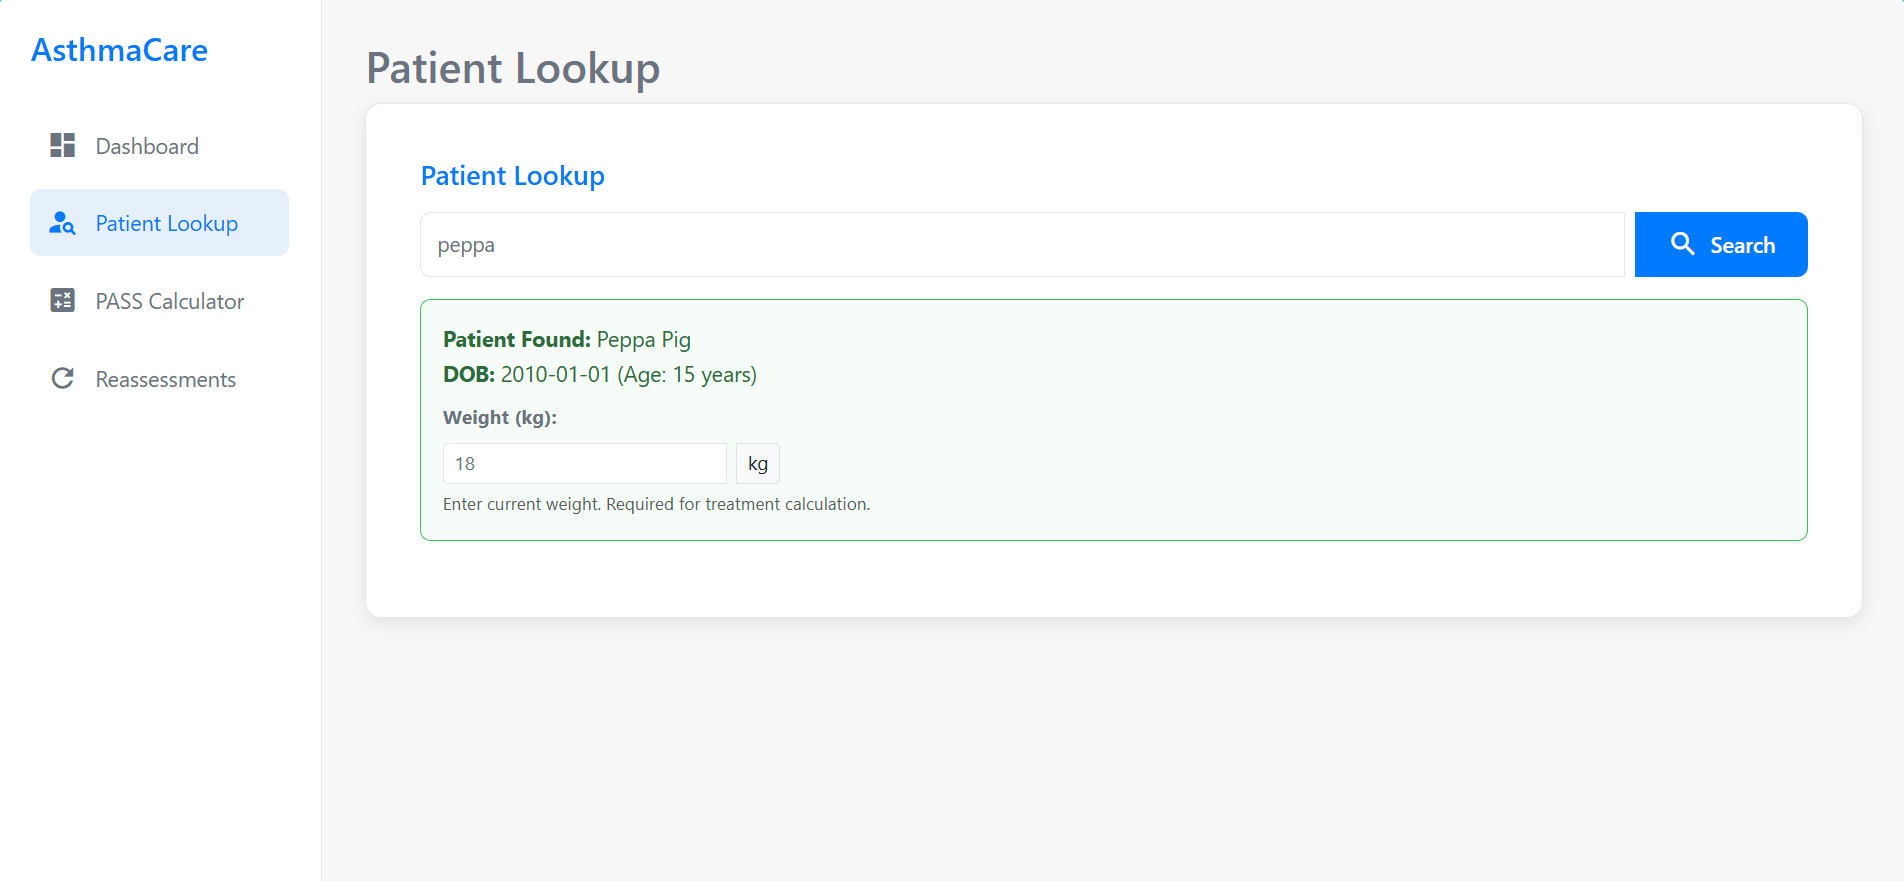
Task: Click the AsthmaCare logo link
Action: (x=120, y=51)
